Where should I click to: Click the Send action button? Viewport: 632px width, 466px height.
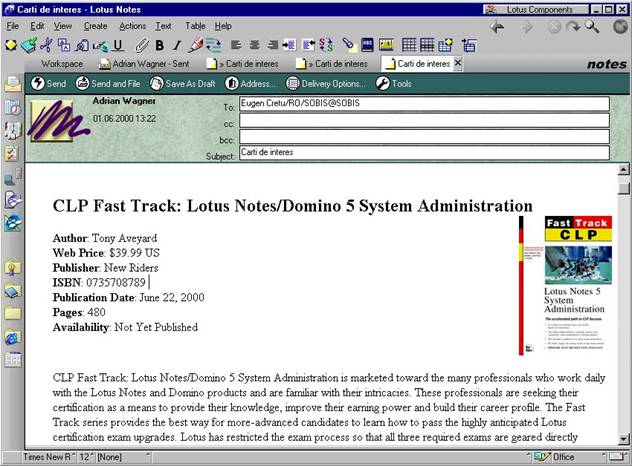point(48,84)
